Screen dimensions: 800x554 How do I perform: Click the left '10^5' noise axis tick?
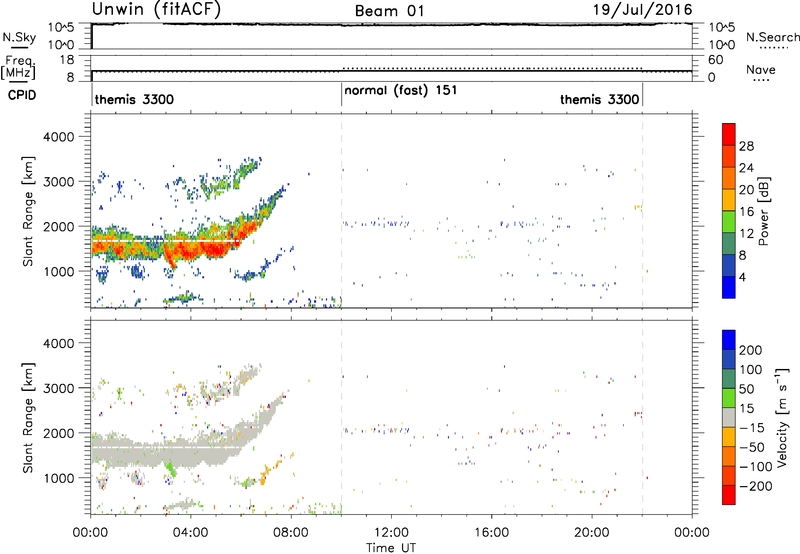tap(61, 28)
